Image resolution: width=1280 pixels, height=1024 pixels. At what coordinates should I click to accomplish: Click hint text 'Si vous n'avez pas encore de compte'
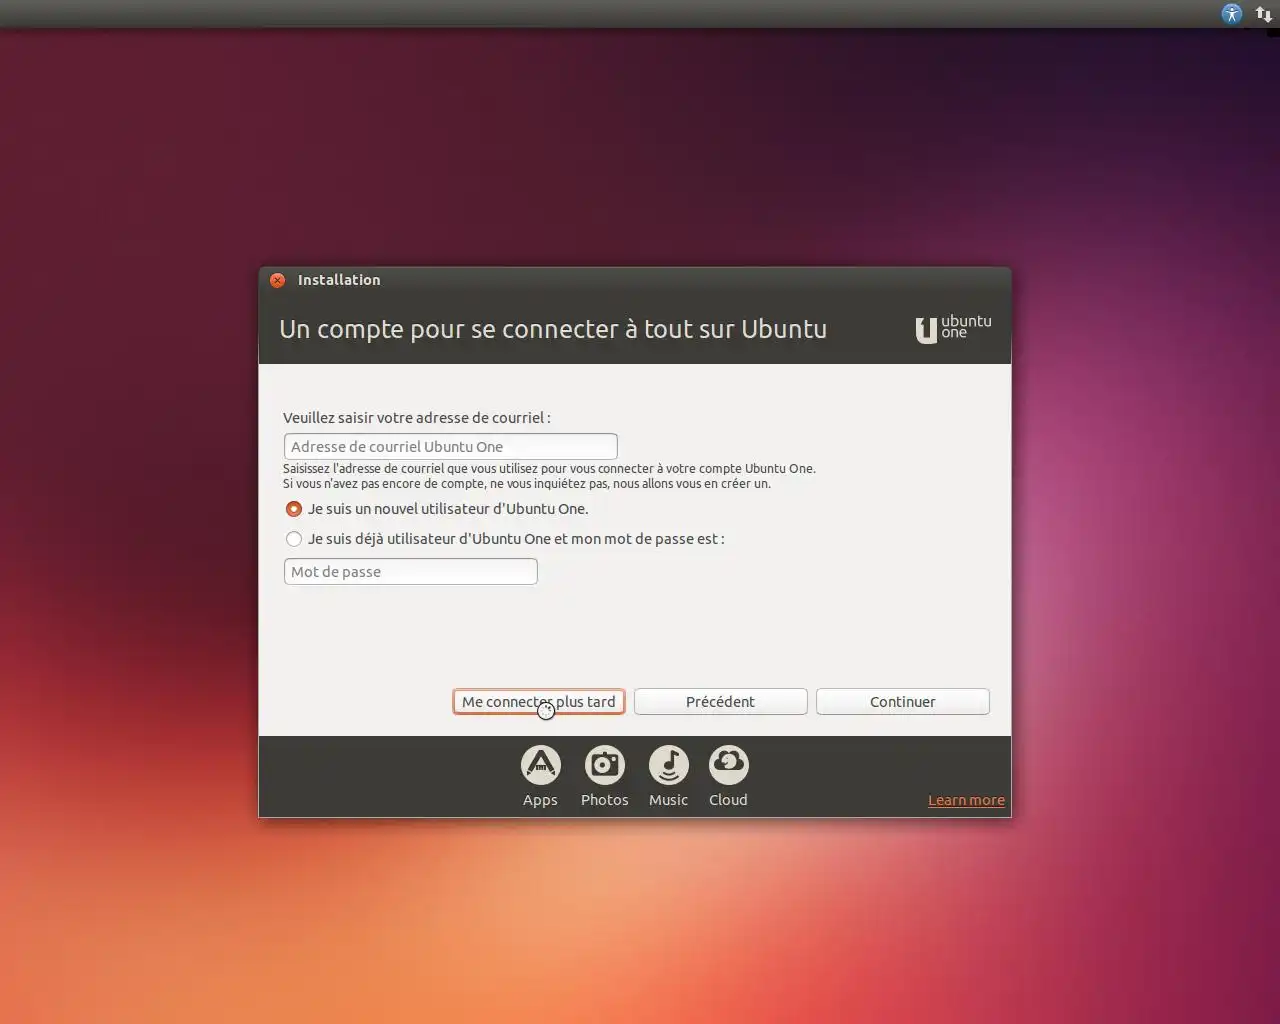[526, 483]
